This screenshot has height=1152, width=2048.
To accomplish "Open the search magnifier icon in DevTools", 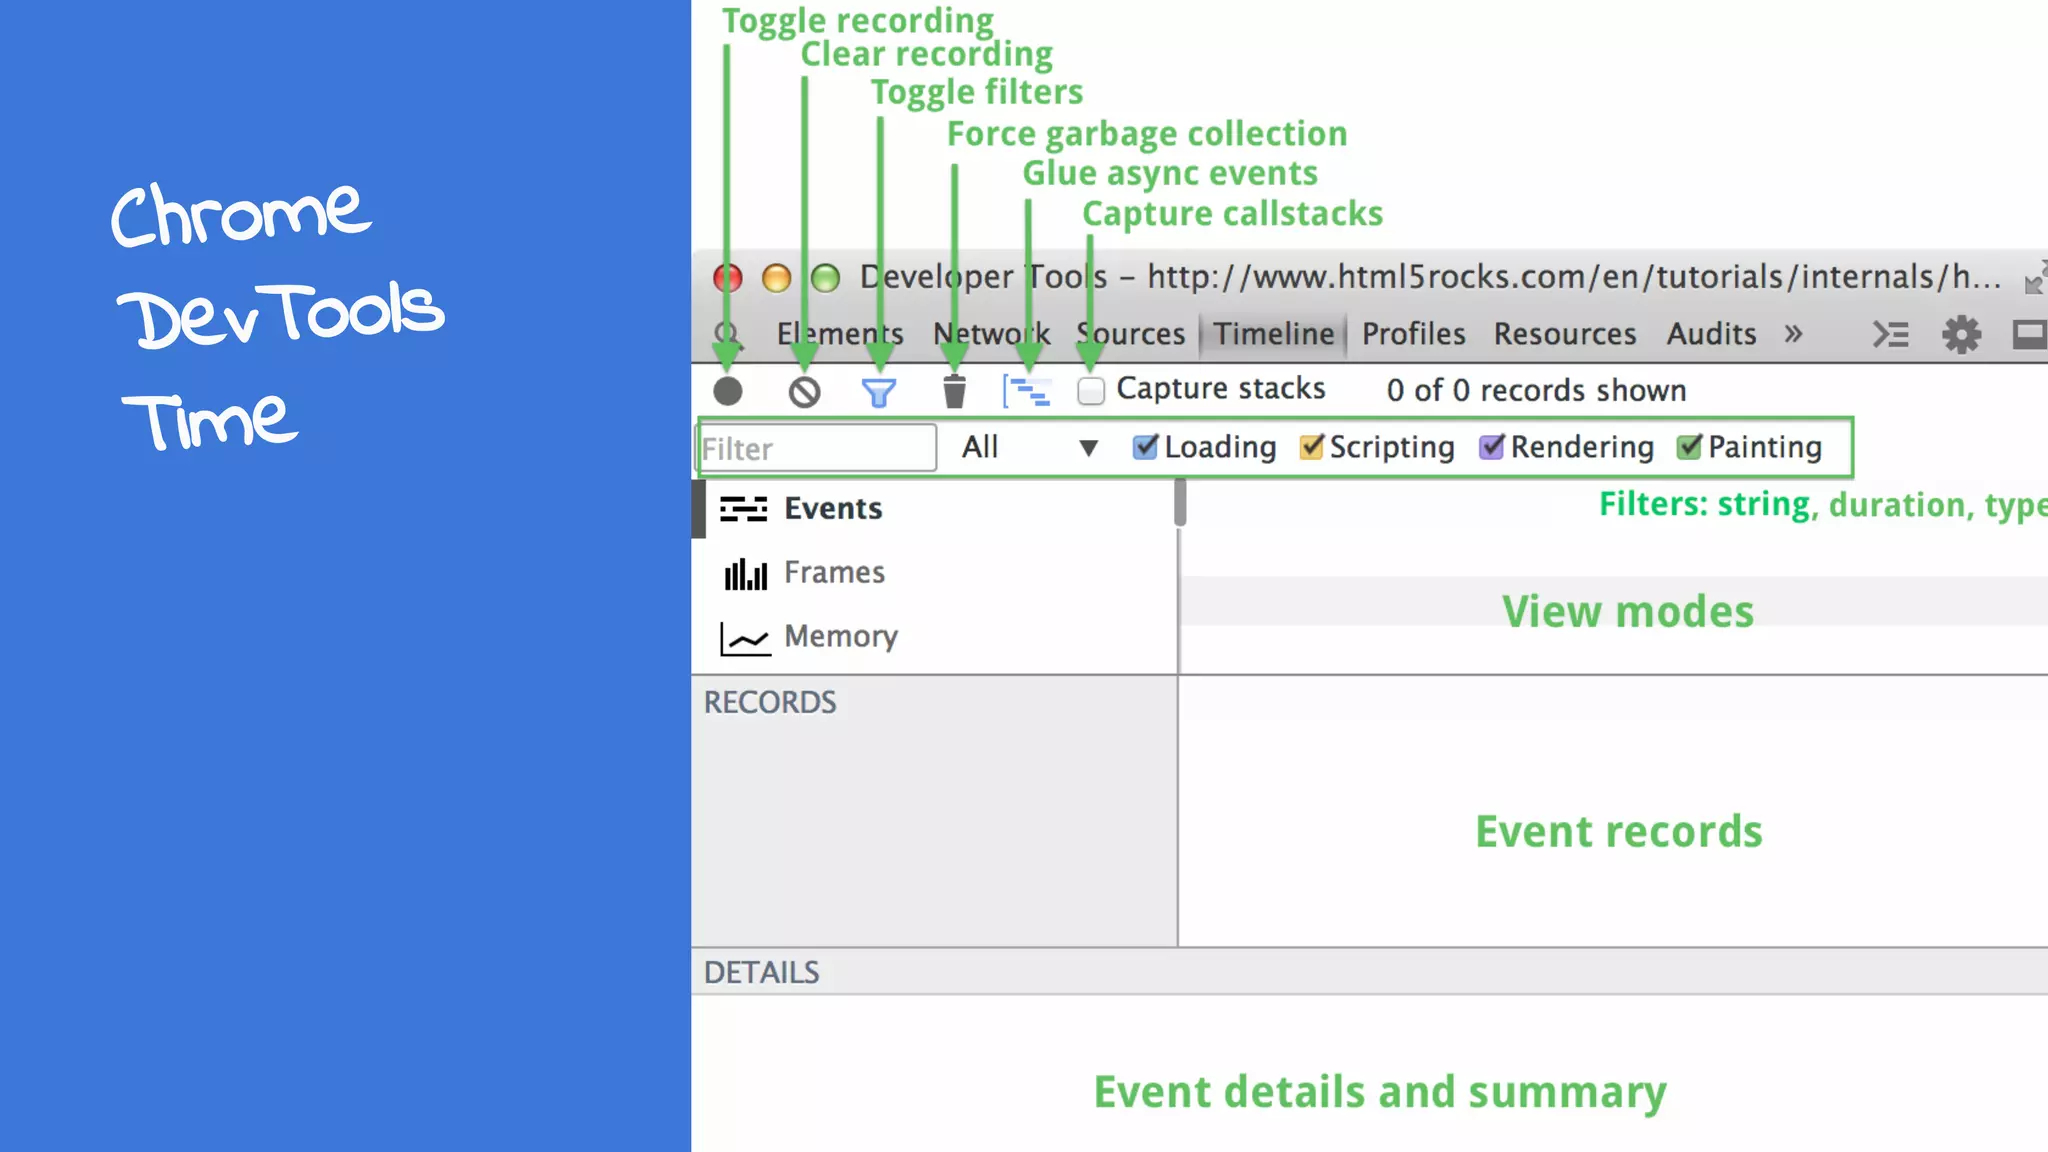I will (728, 334).
